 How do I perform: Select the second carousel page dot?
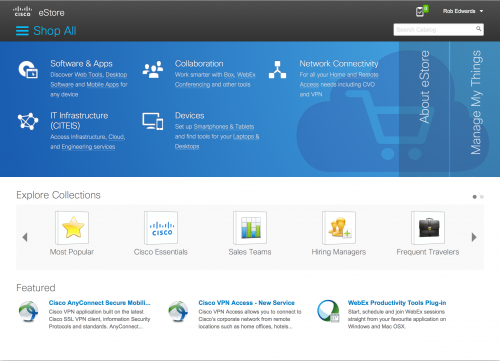pyautogui.click(x=482, y=197)
